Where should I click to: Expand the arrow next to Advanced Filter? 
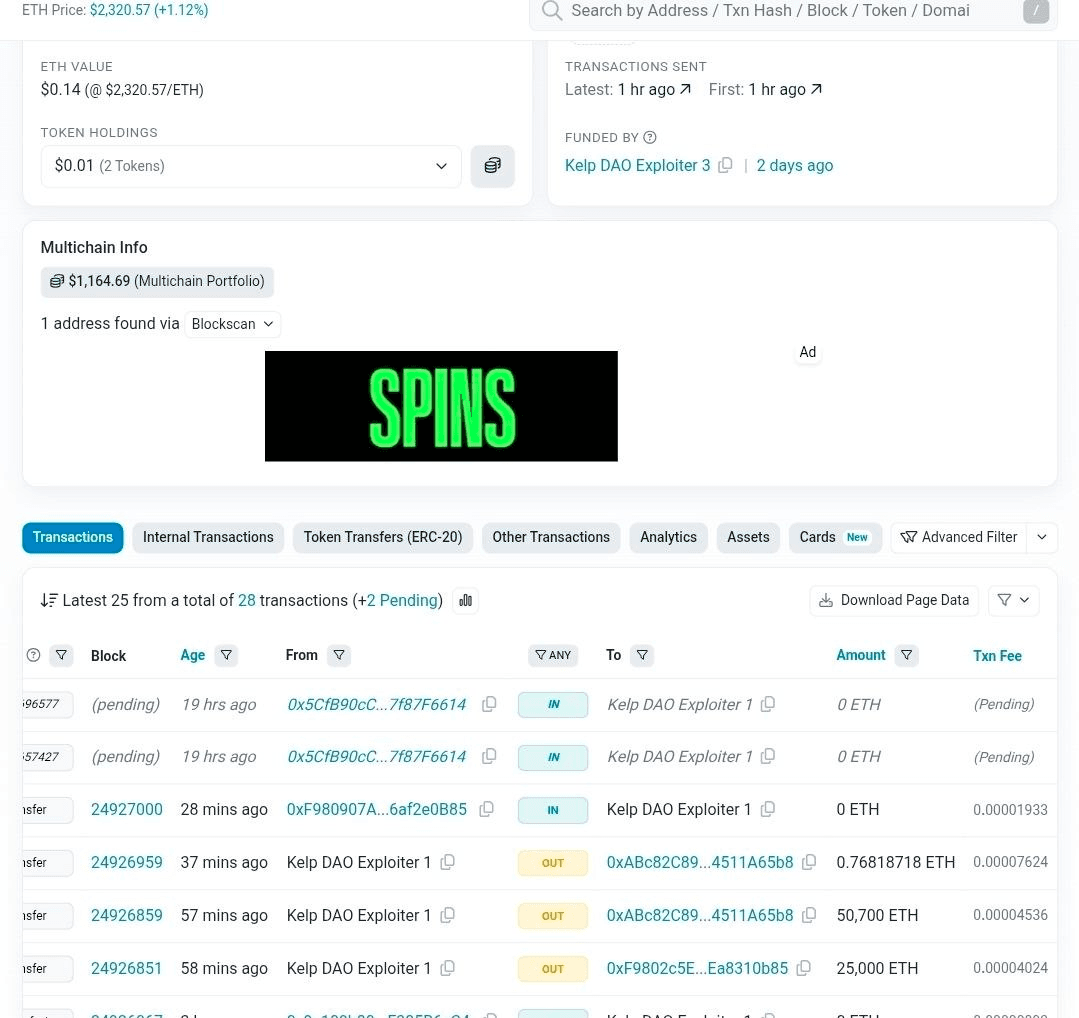point(1041,537)
